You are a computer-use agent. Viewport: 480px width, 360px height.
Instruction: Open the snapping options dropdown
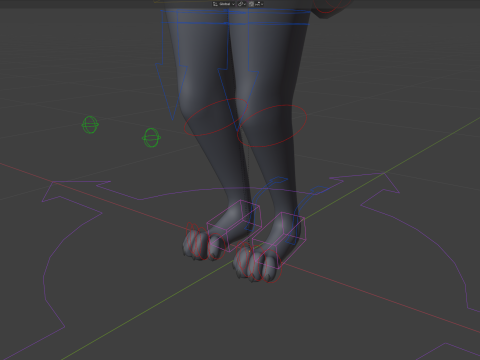click(259, 4)
